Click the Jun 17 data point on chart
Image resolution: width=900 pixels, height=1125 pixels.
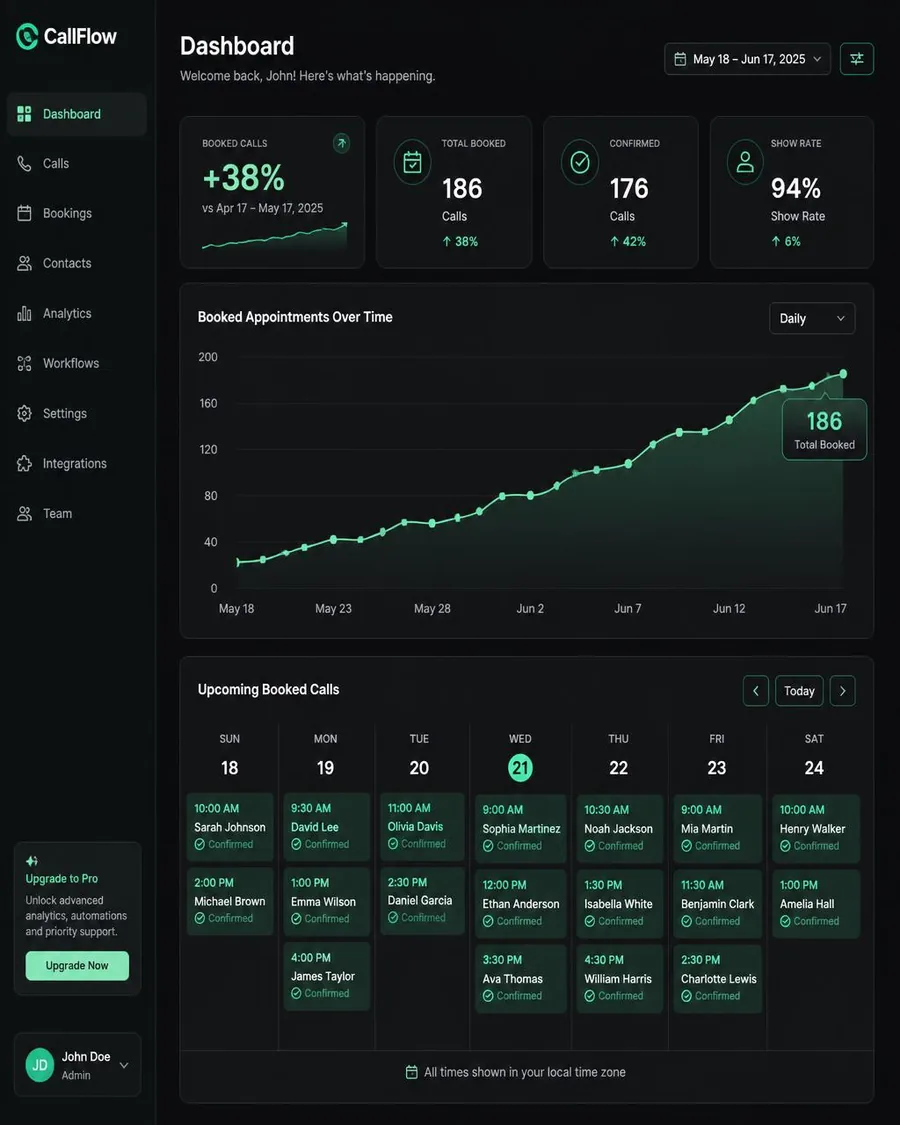point(843,374)
